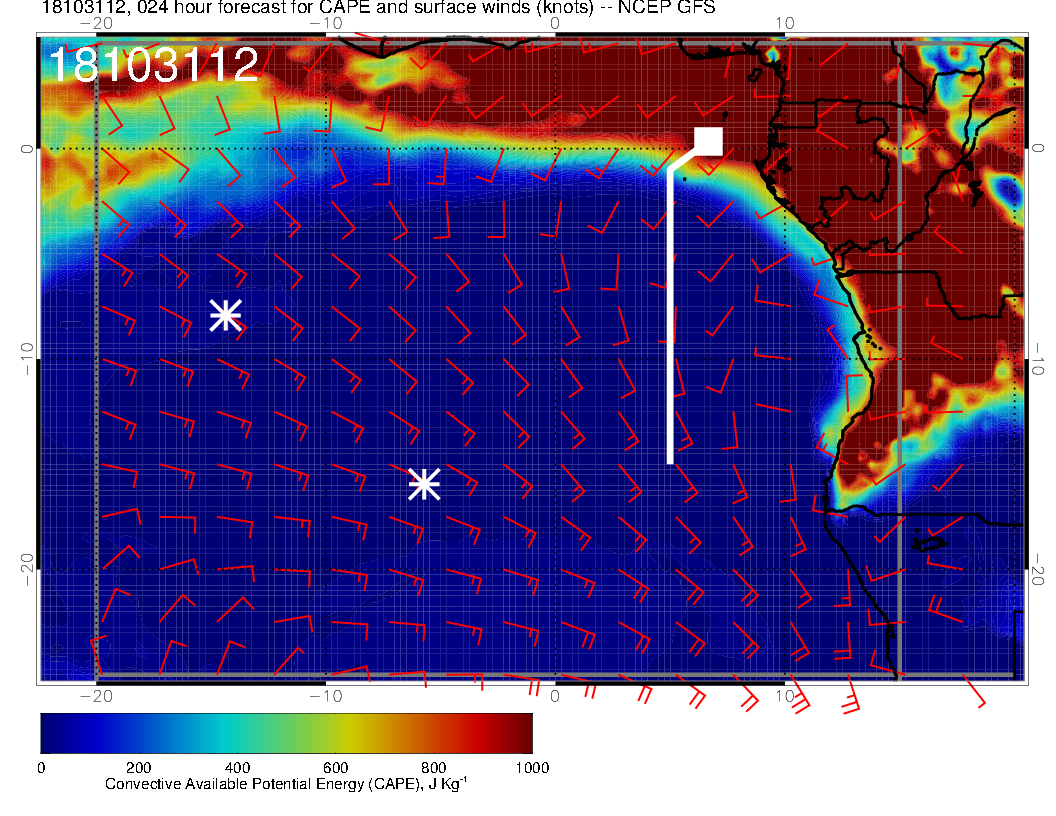Click the large white "18103112" timestamp overlay

[154, 65]
